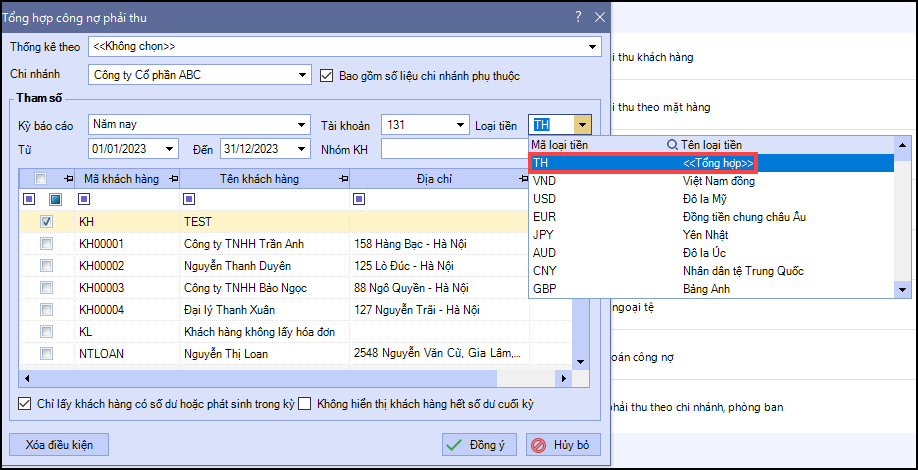Click down arrow on currency list scrollbar
918x470 pixels.
pyautogui.click(x=903, y=289)
